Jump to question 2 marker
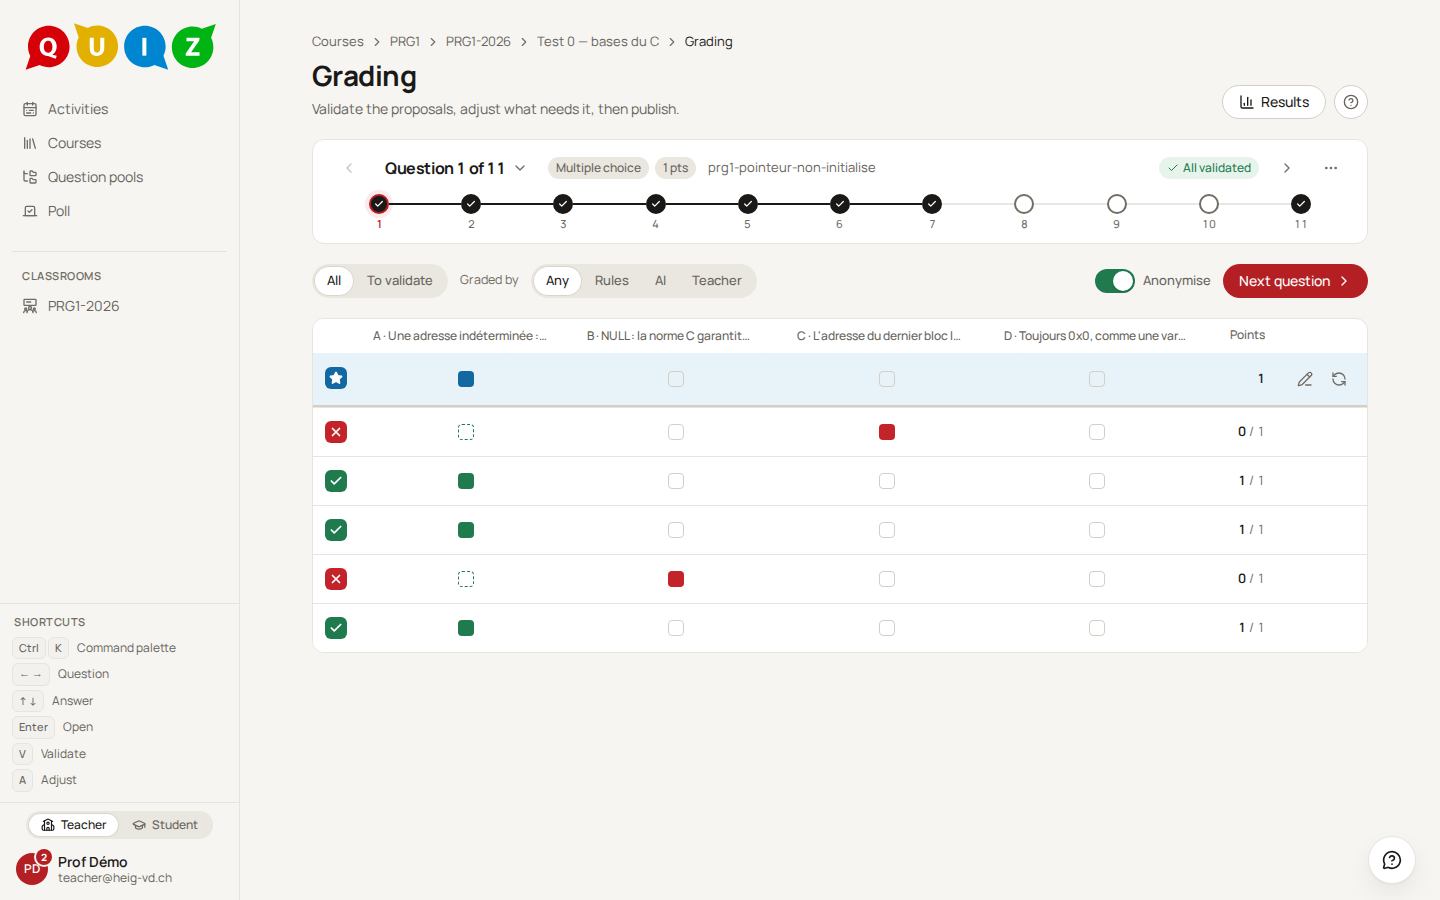 tap(471, 204)
